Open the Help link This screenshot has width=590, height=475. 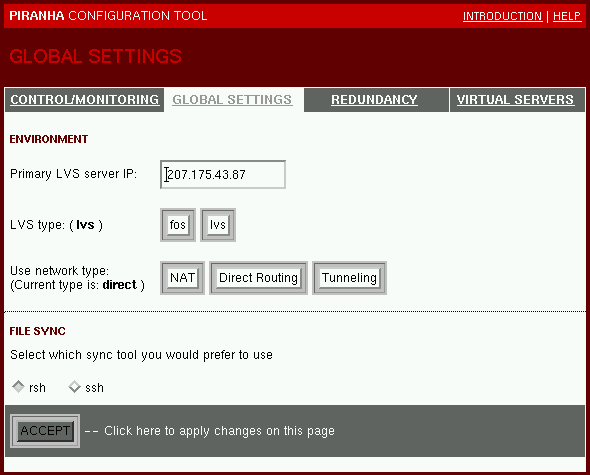pyautogui.click(x=567, y=16)
